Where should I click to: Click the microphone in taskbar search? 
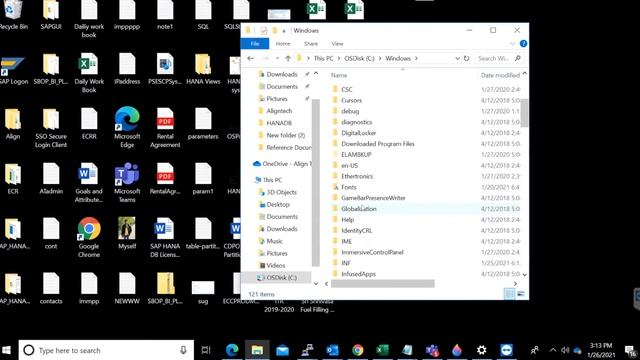(x=183, y=350)
